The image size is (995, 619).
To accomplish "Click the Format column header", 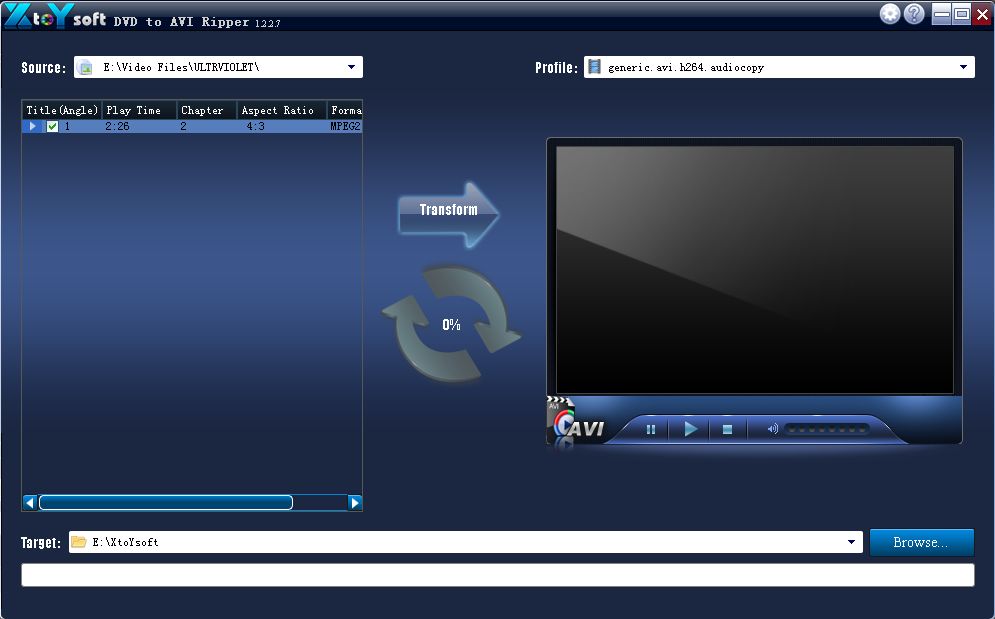I will [345, 110].
